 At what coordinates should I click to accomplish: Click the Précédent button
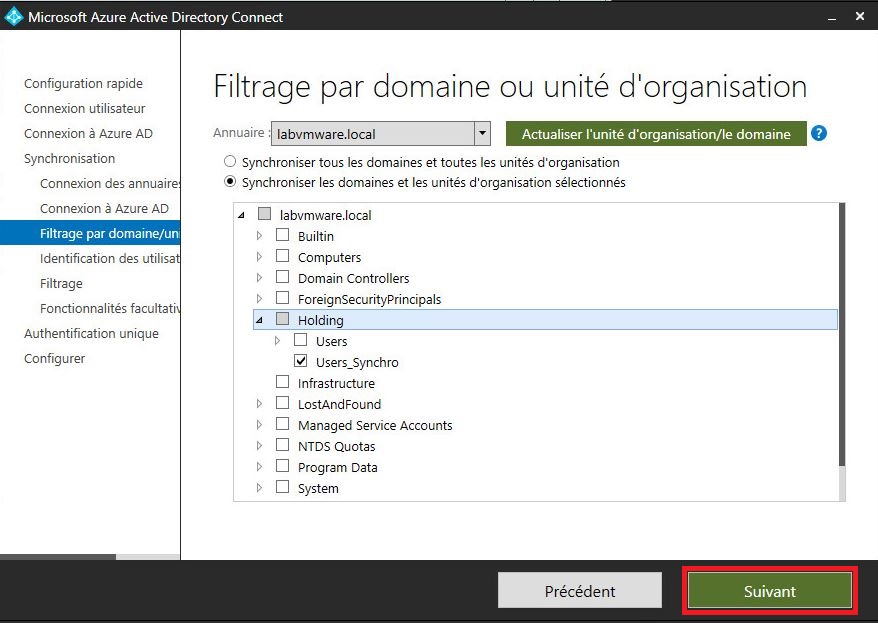pos(580,591)
